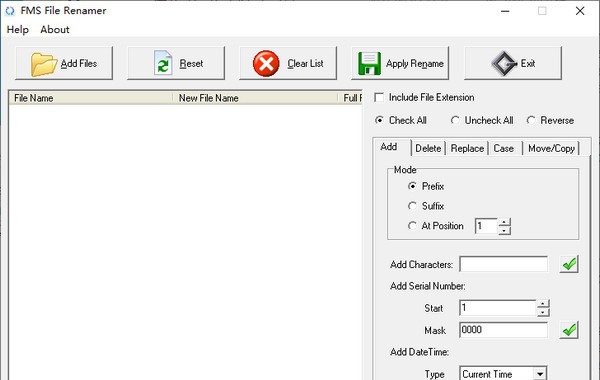The height and width of the screenshot is (380, 600).
Task: Click green checkmark next to Mask field
Action: click(x=569, y=330)
